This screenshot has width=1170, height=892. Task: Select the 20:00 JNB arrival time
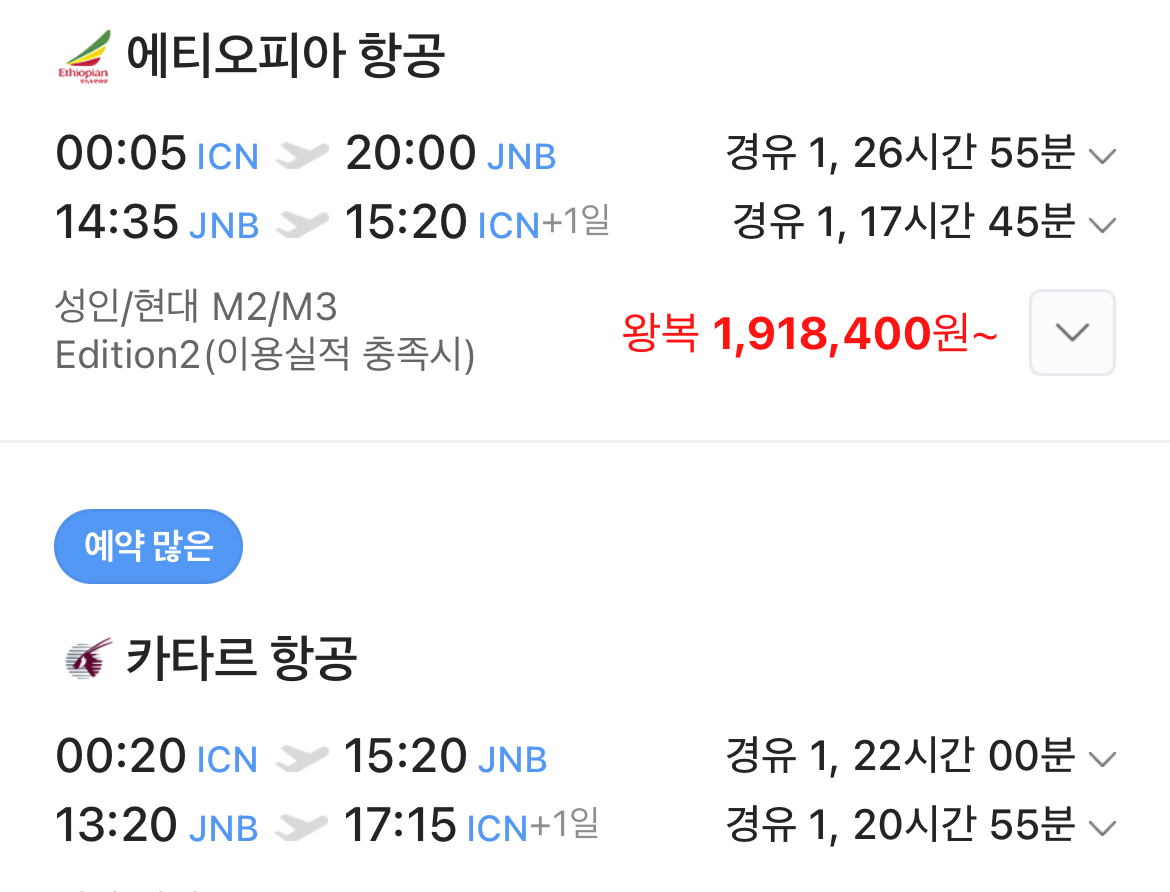(450, 155)
